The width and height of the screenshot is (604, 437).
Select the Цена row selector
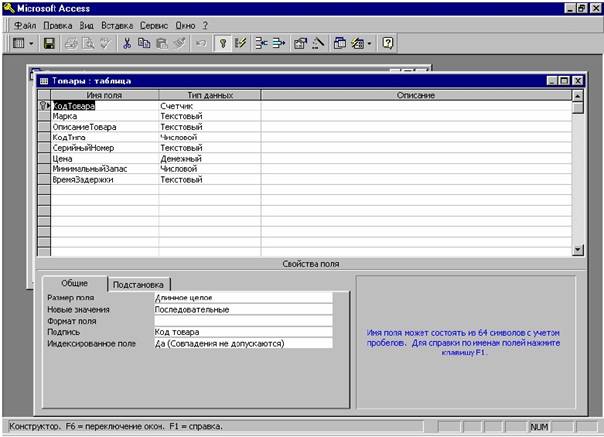click(44, 158)
